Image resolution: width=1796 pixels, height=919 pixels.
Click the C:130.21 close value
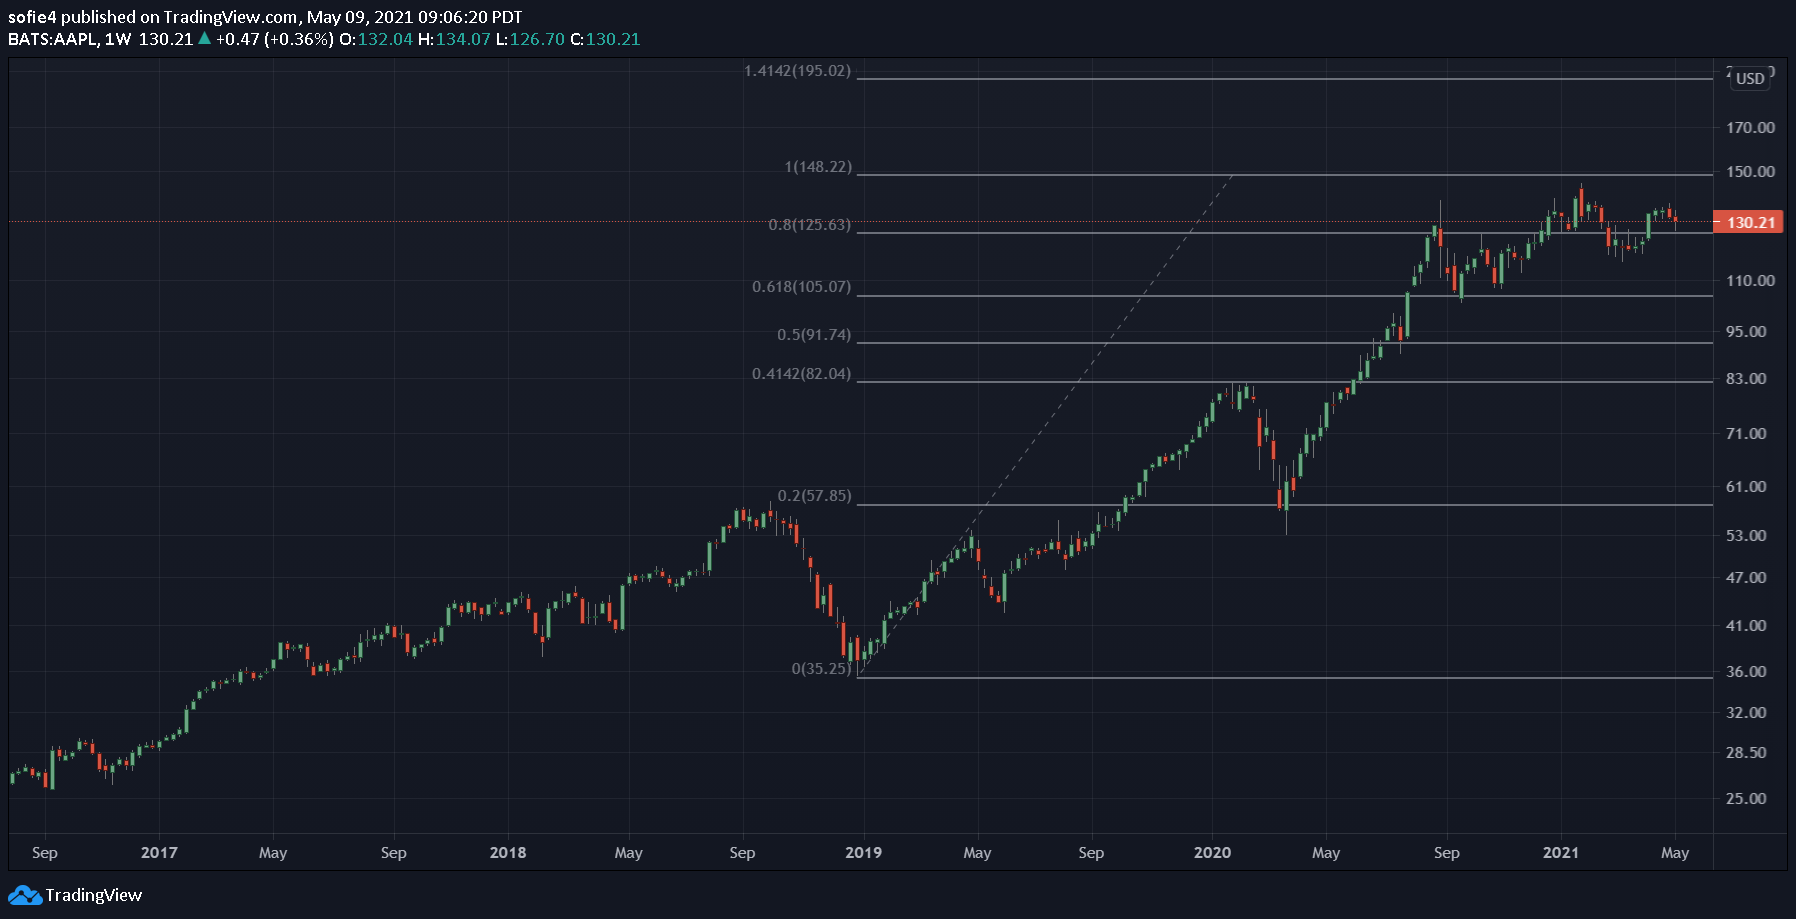click(x=605, y=39)
